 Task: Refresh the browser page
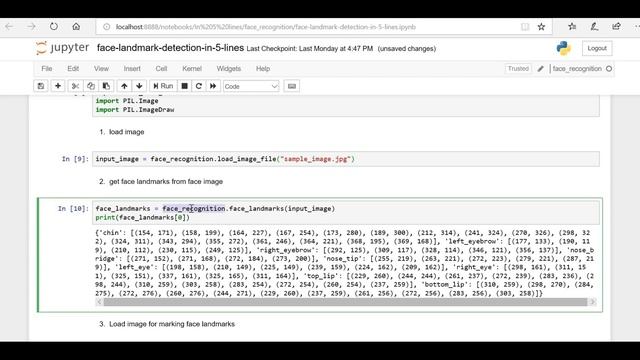[54, 27]
